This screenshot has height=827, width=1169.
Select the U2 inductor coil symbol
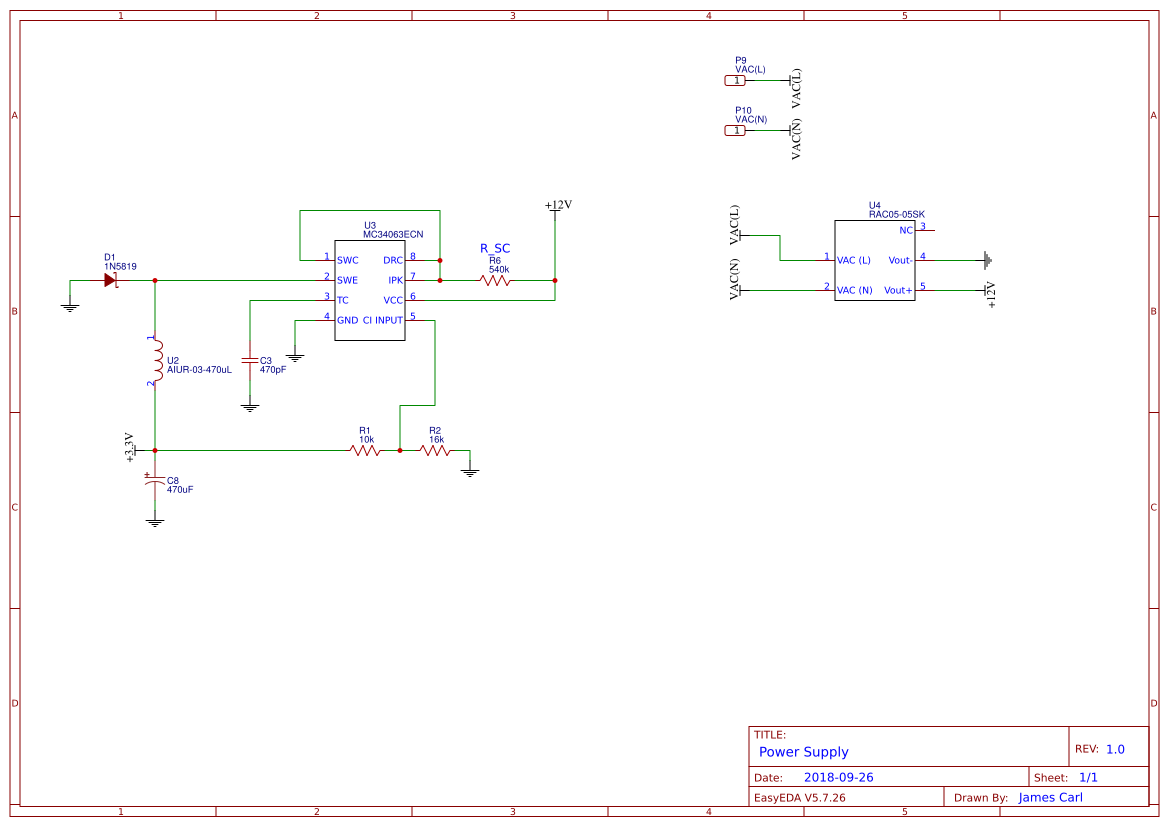(154, 361)
